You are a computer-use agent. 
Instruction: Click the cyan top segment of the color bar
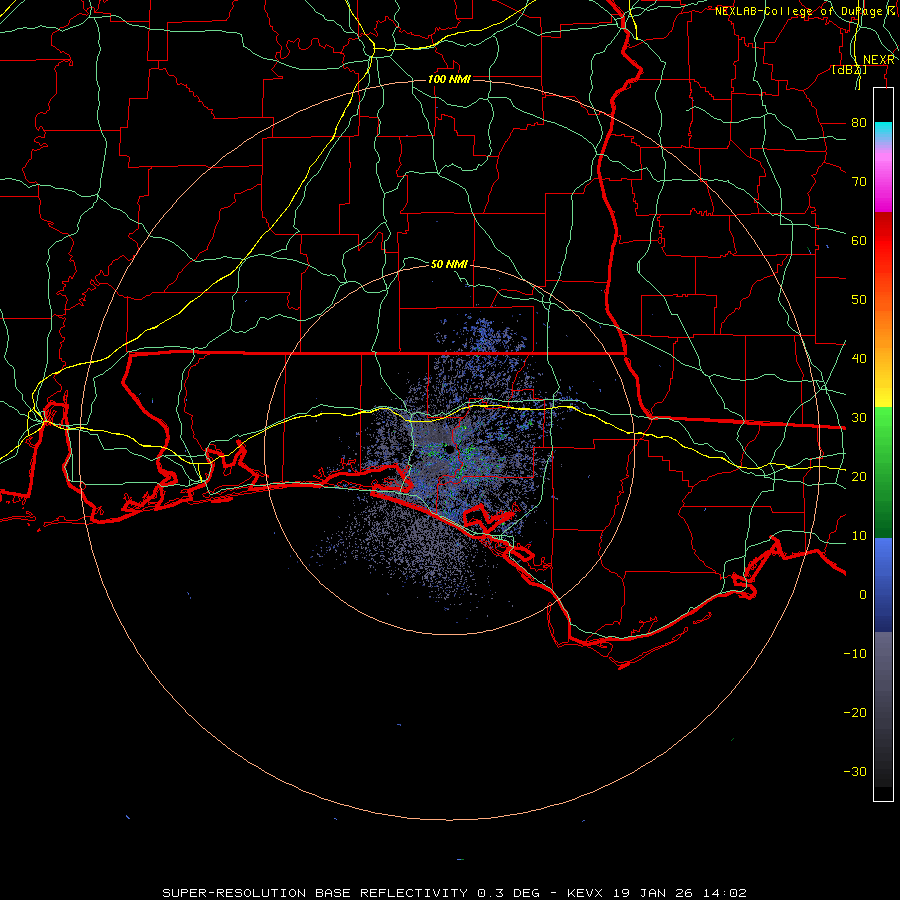[883, 132]
